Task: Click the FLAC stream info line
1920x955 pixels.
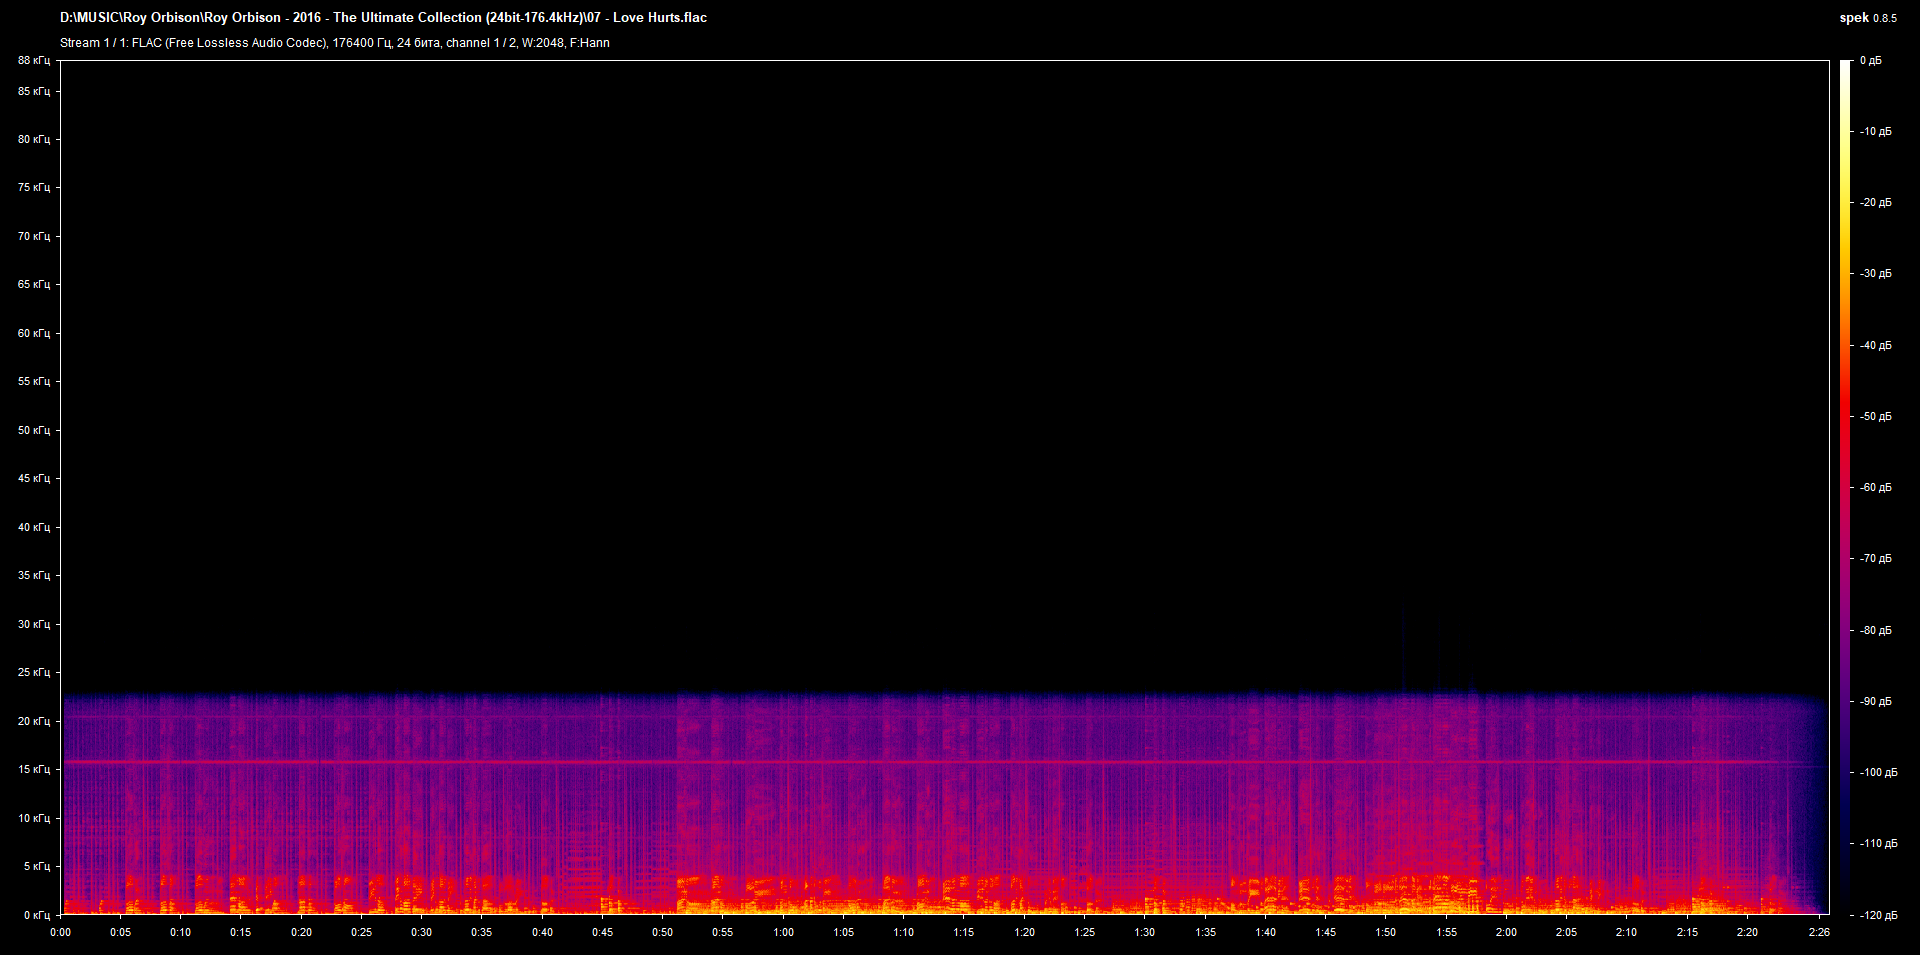Action: coord(334,43)
